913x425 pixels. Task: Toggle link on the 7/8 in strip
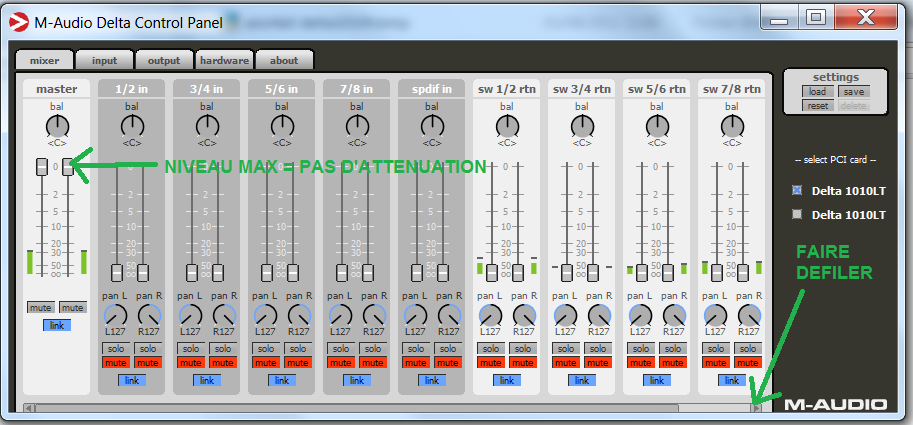357,380
